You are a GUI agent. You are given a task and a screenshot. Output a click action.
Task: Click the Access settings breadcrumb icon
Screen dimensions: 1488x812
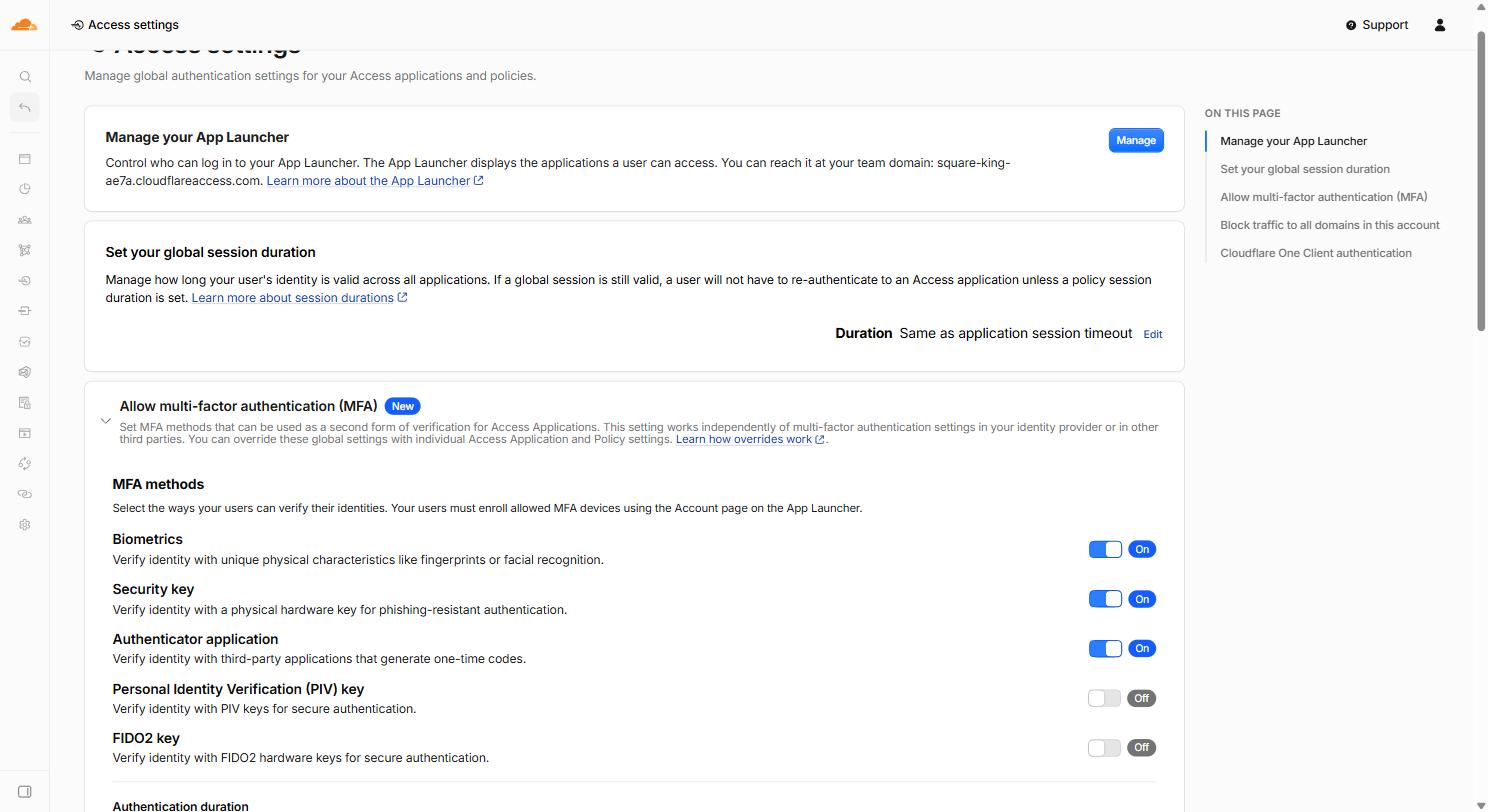[x=77, y=25]
